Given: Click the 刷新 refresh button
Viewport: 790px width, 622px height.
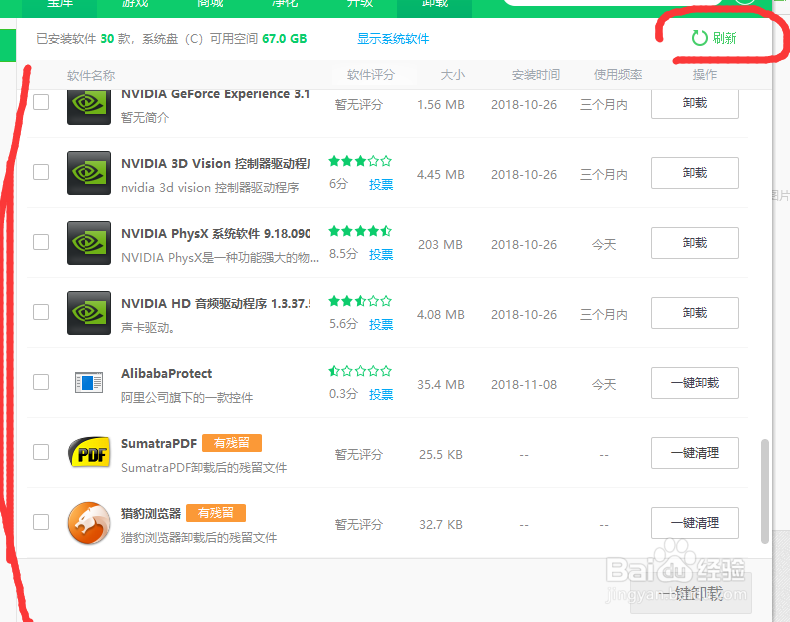Looking at the screenshot, I should (x=714, y=38).
